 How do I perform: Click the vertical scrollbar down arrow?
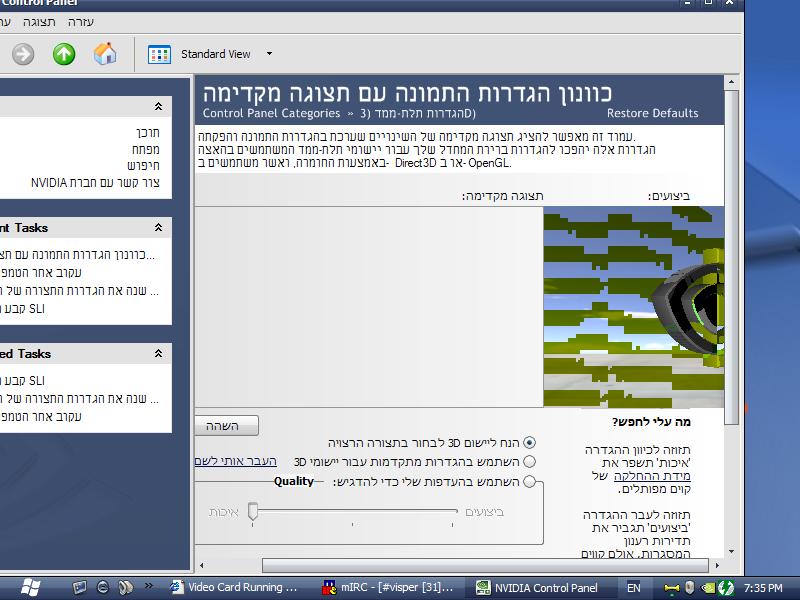(x=731, y=552)
